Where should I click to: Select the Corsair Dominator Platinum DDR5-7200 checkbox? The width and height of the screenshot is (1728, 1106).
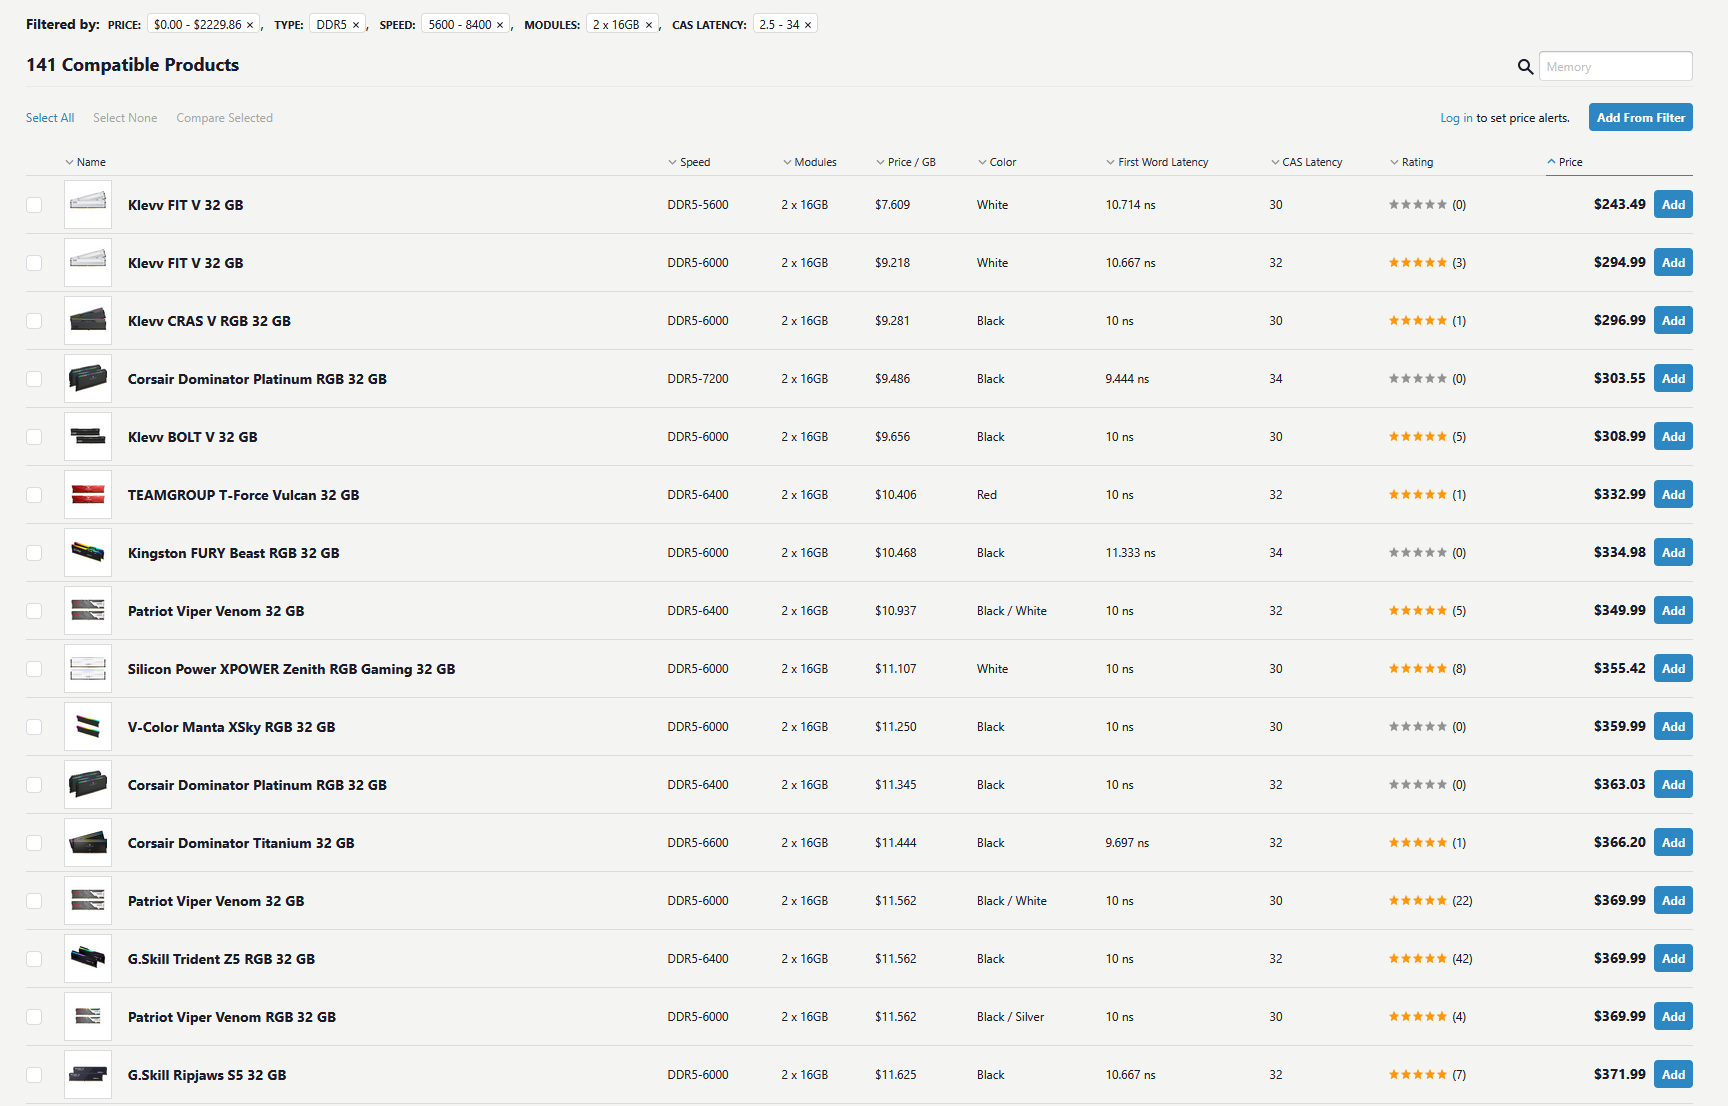[34, 379]
